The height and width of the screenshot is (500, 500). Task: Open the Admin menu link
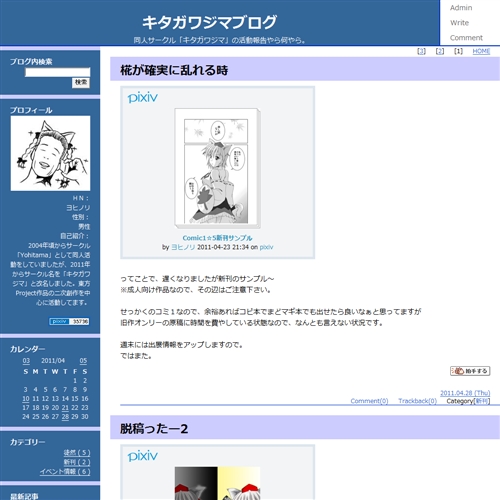(x=461, y=8)
